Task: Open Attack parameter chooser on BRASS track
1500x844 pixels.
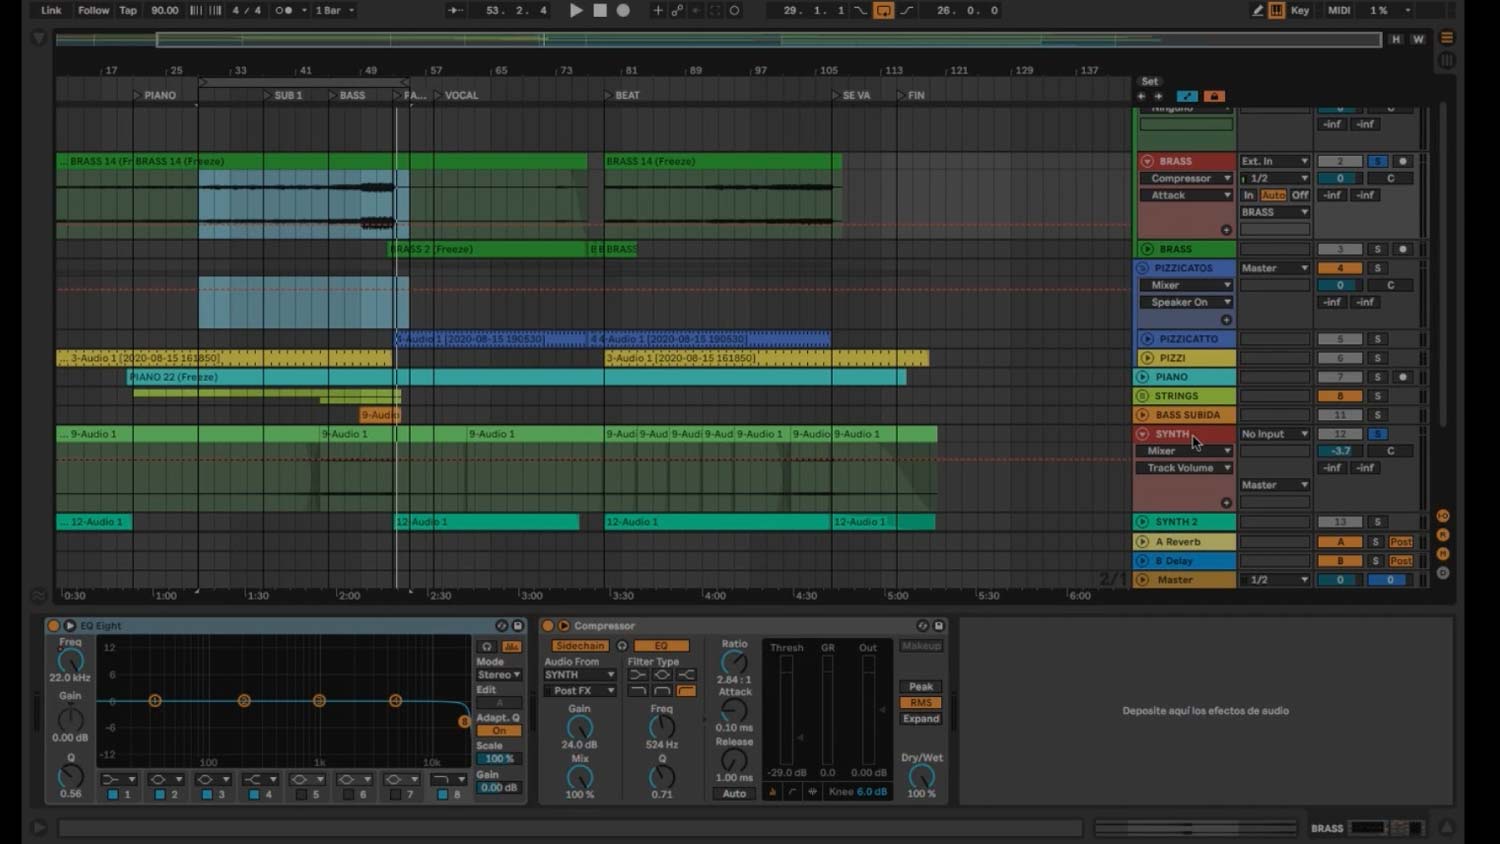Action: [1186, 195]
